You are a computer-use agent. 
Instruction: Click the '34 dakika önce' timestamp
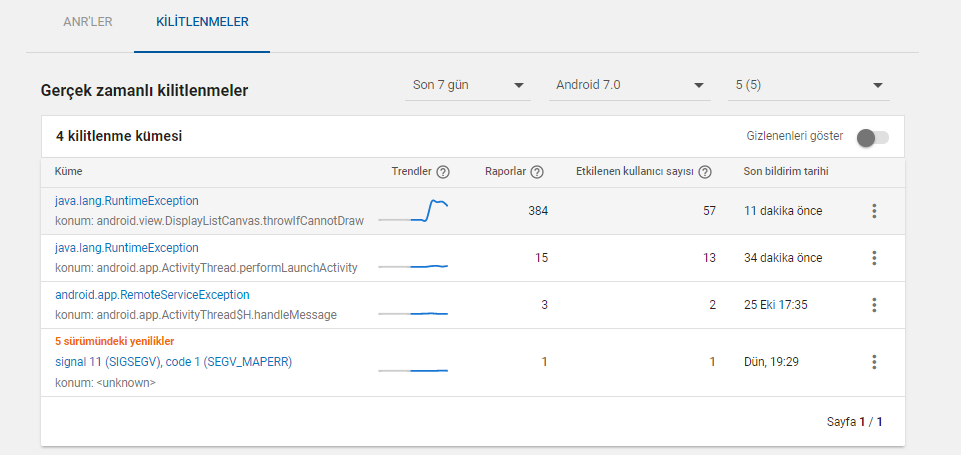783,258
